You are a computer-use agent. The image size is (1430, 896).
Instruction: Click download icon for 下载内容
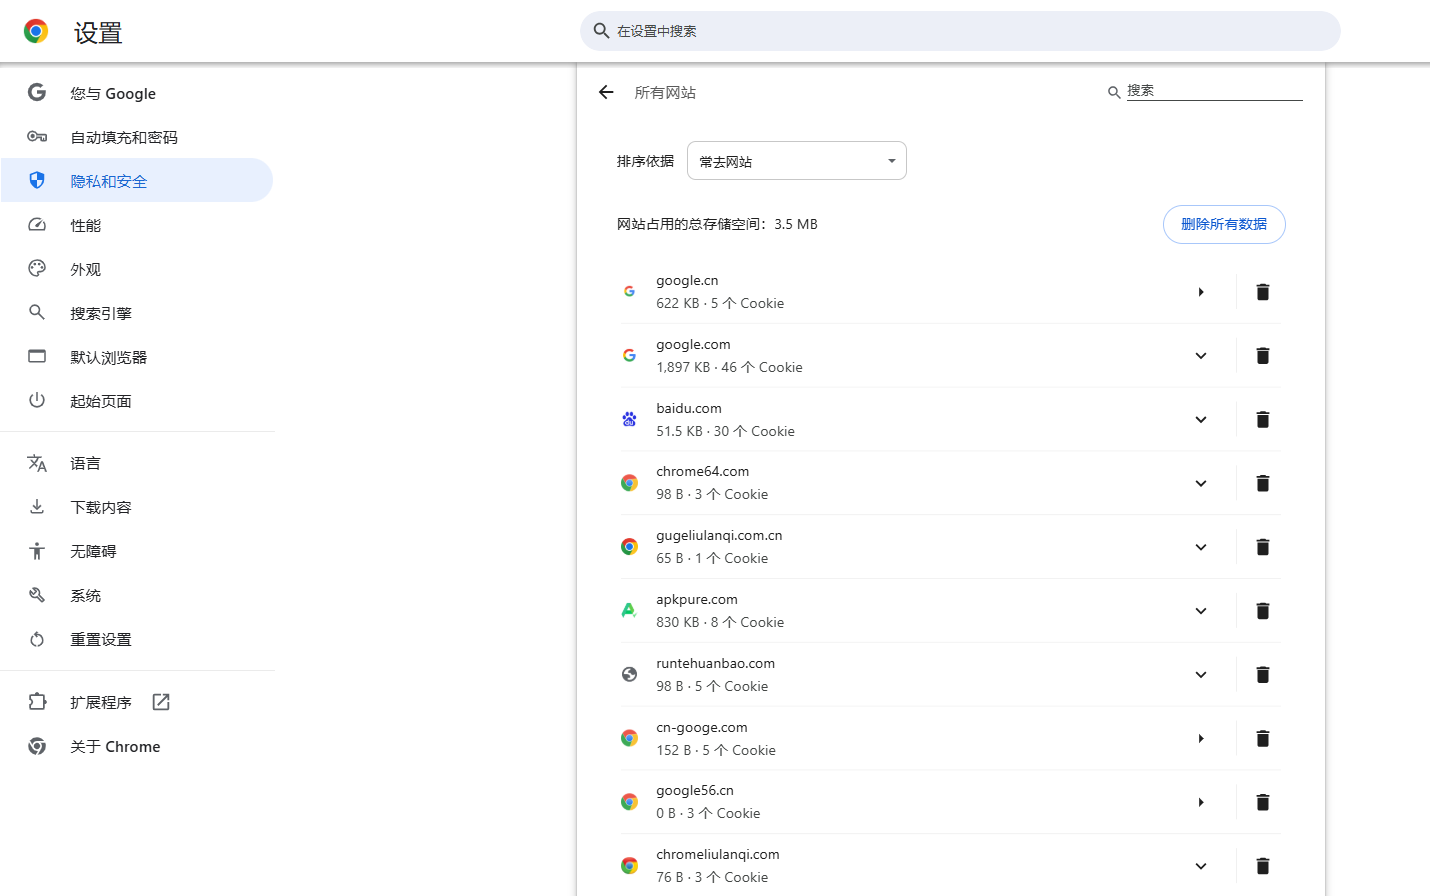[37, 507]
